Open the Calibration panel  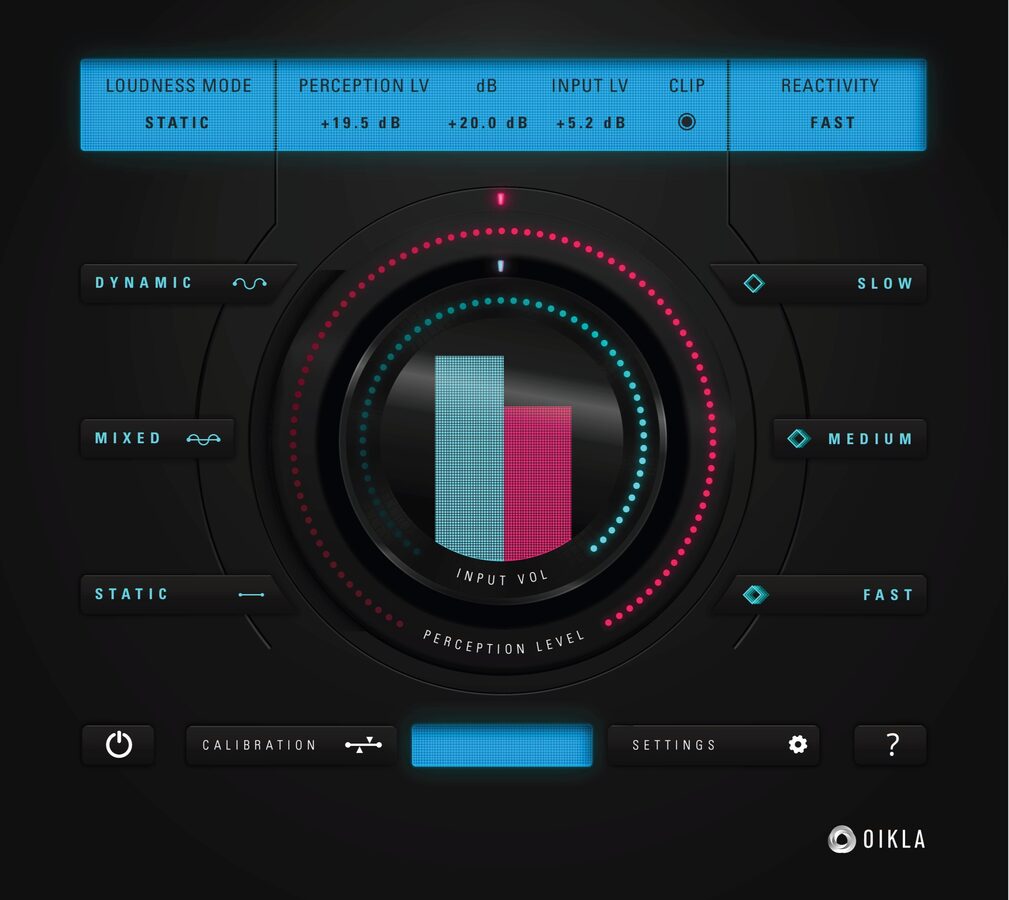pyautogui.click(x=291, y=744)
